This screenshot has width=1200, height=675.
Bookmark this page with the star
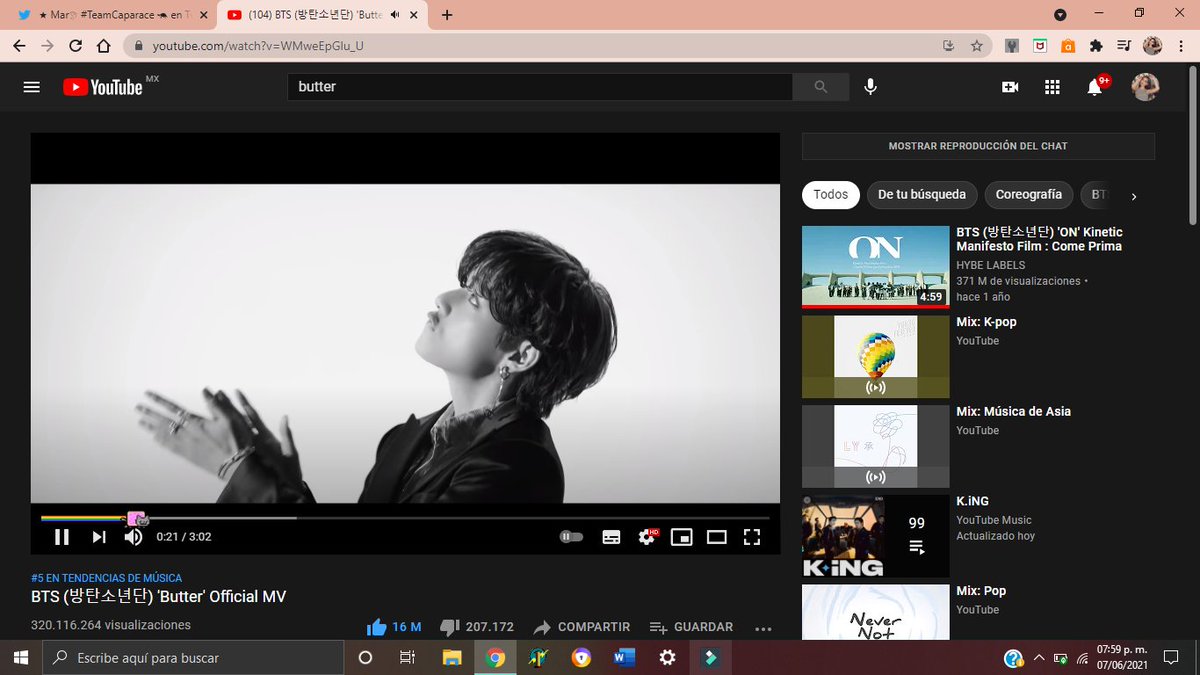[x=976, y=46]
